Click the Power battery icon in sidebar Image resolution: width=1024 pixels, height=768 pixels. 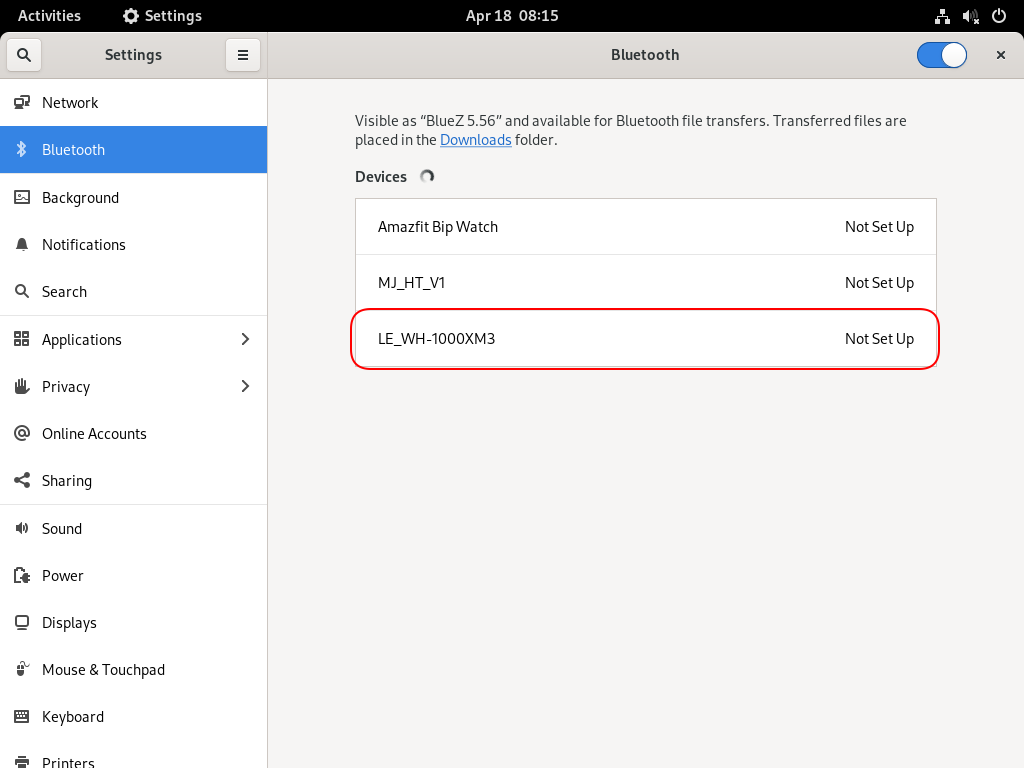click(x=22, y=576)
